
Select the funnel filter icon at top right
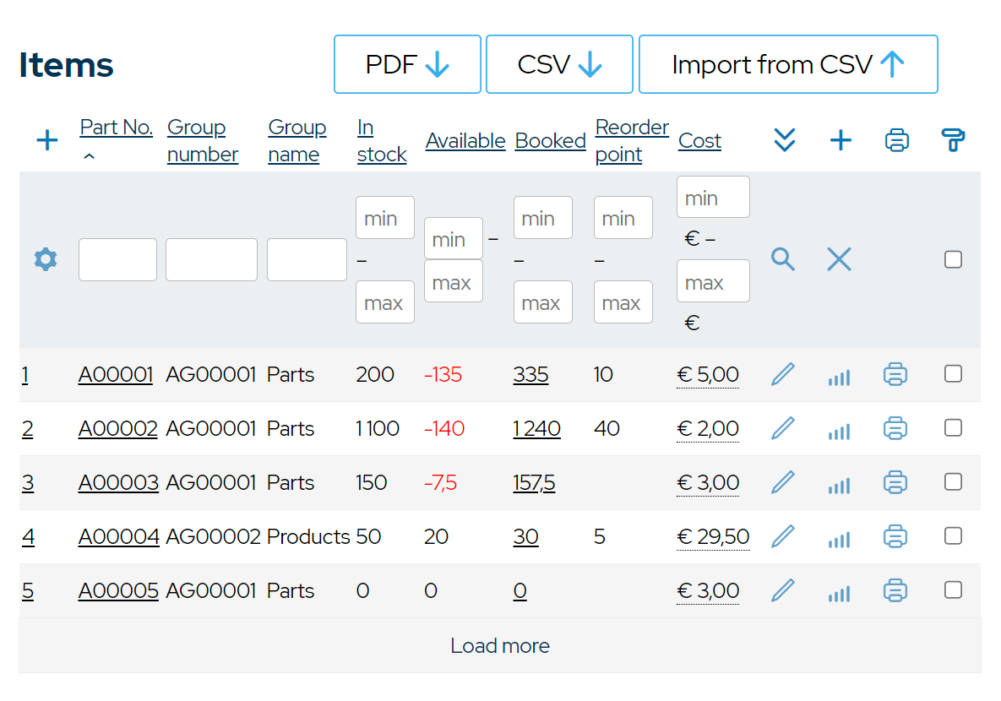coord(952,140)
